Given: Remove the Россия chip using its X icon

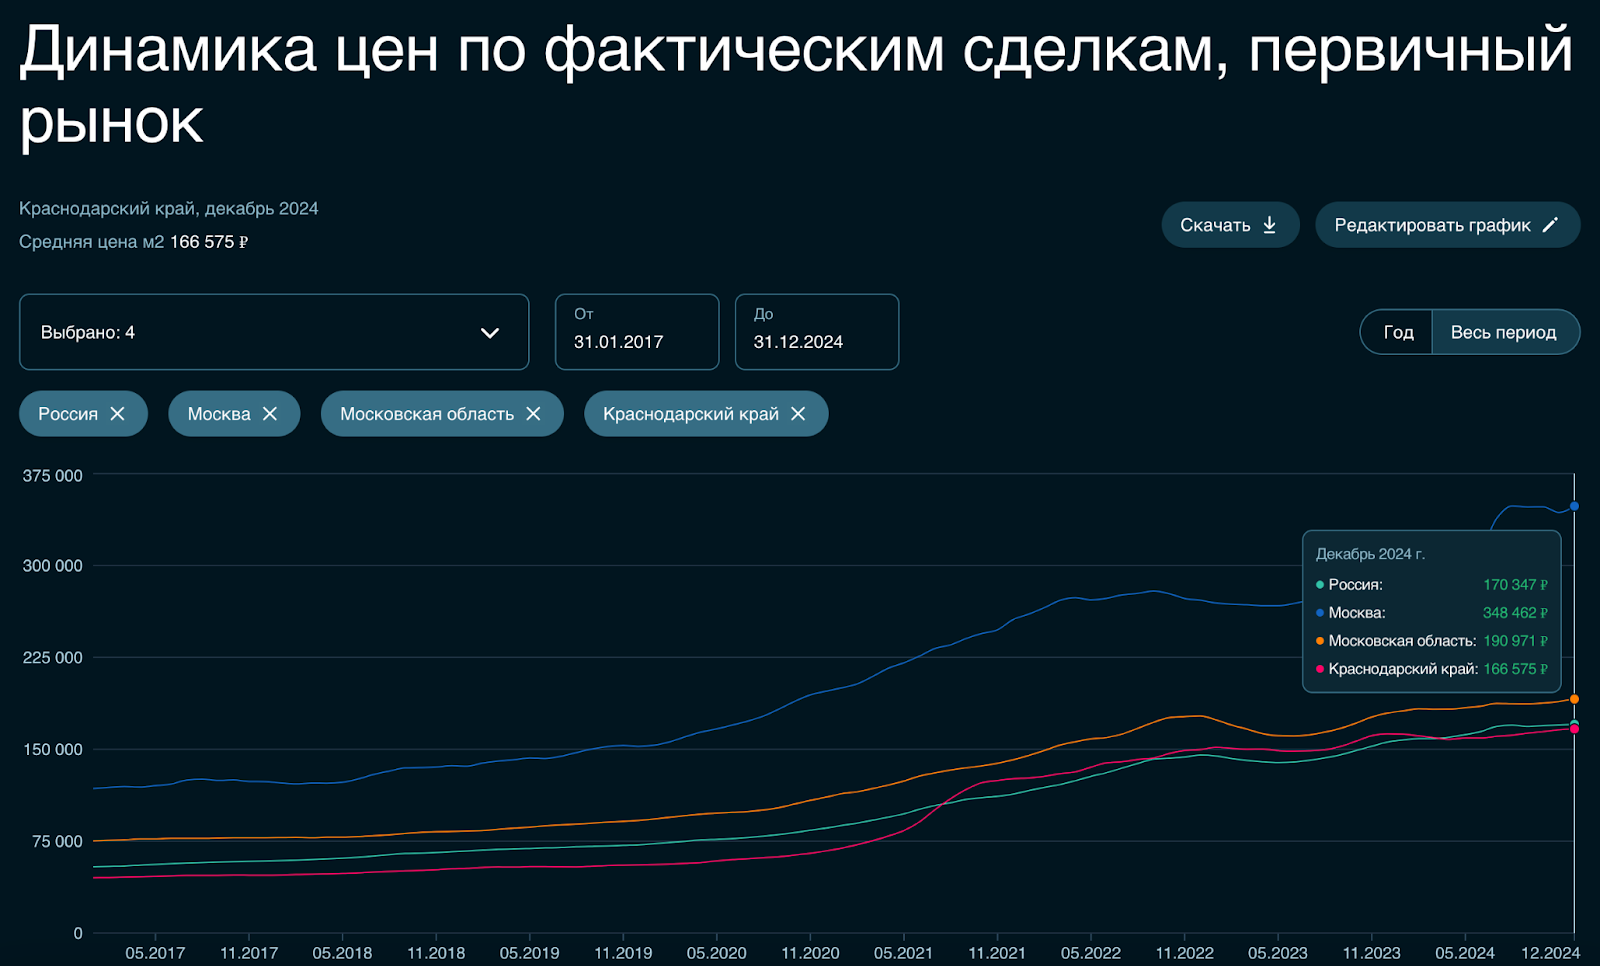Looking at the screenshot, I should [118, 414].
